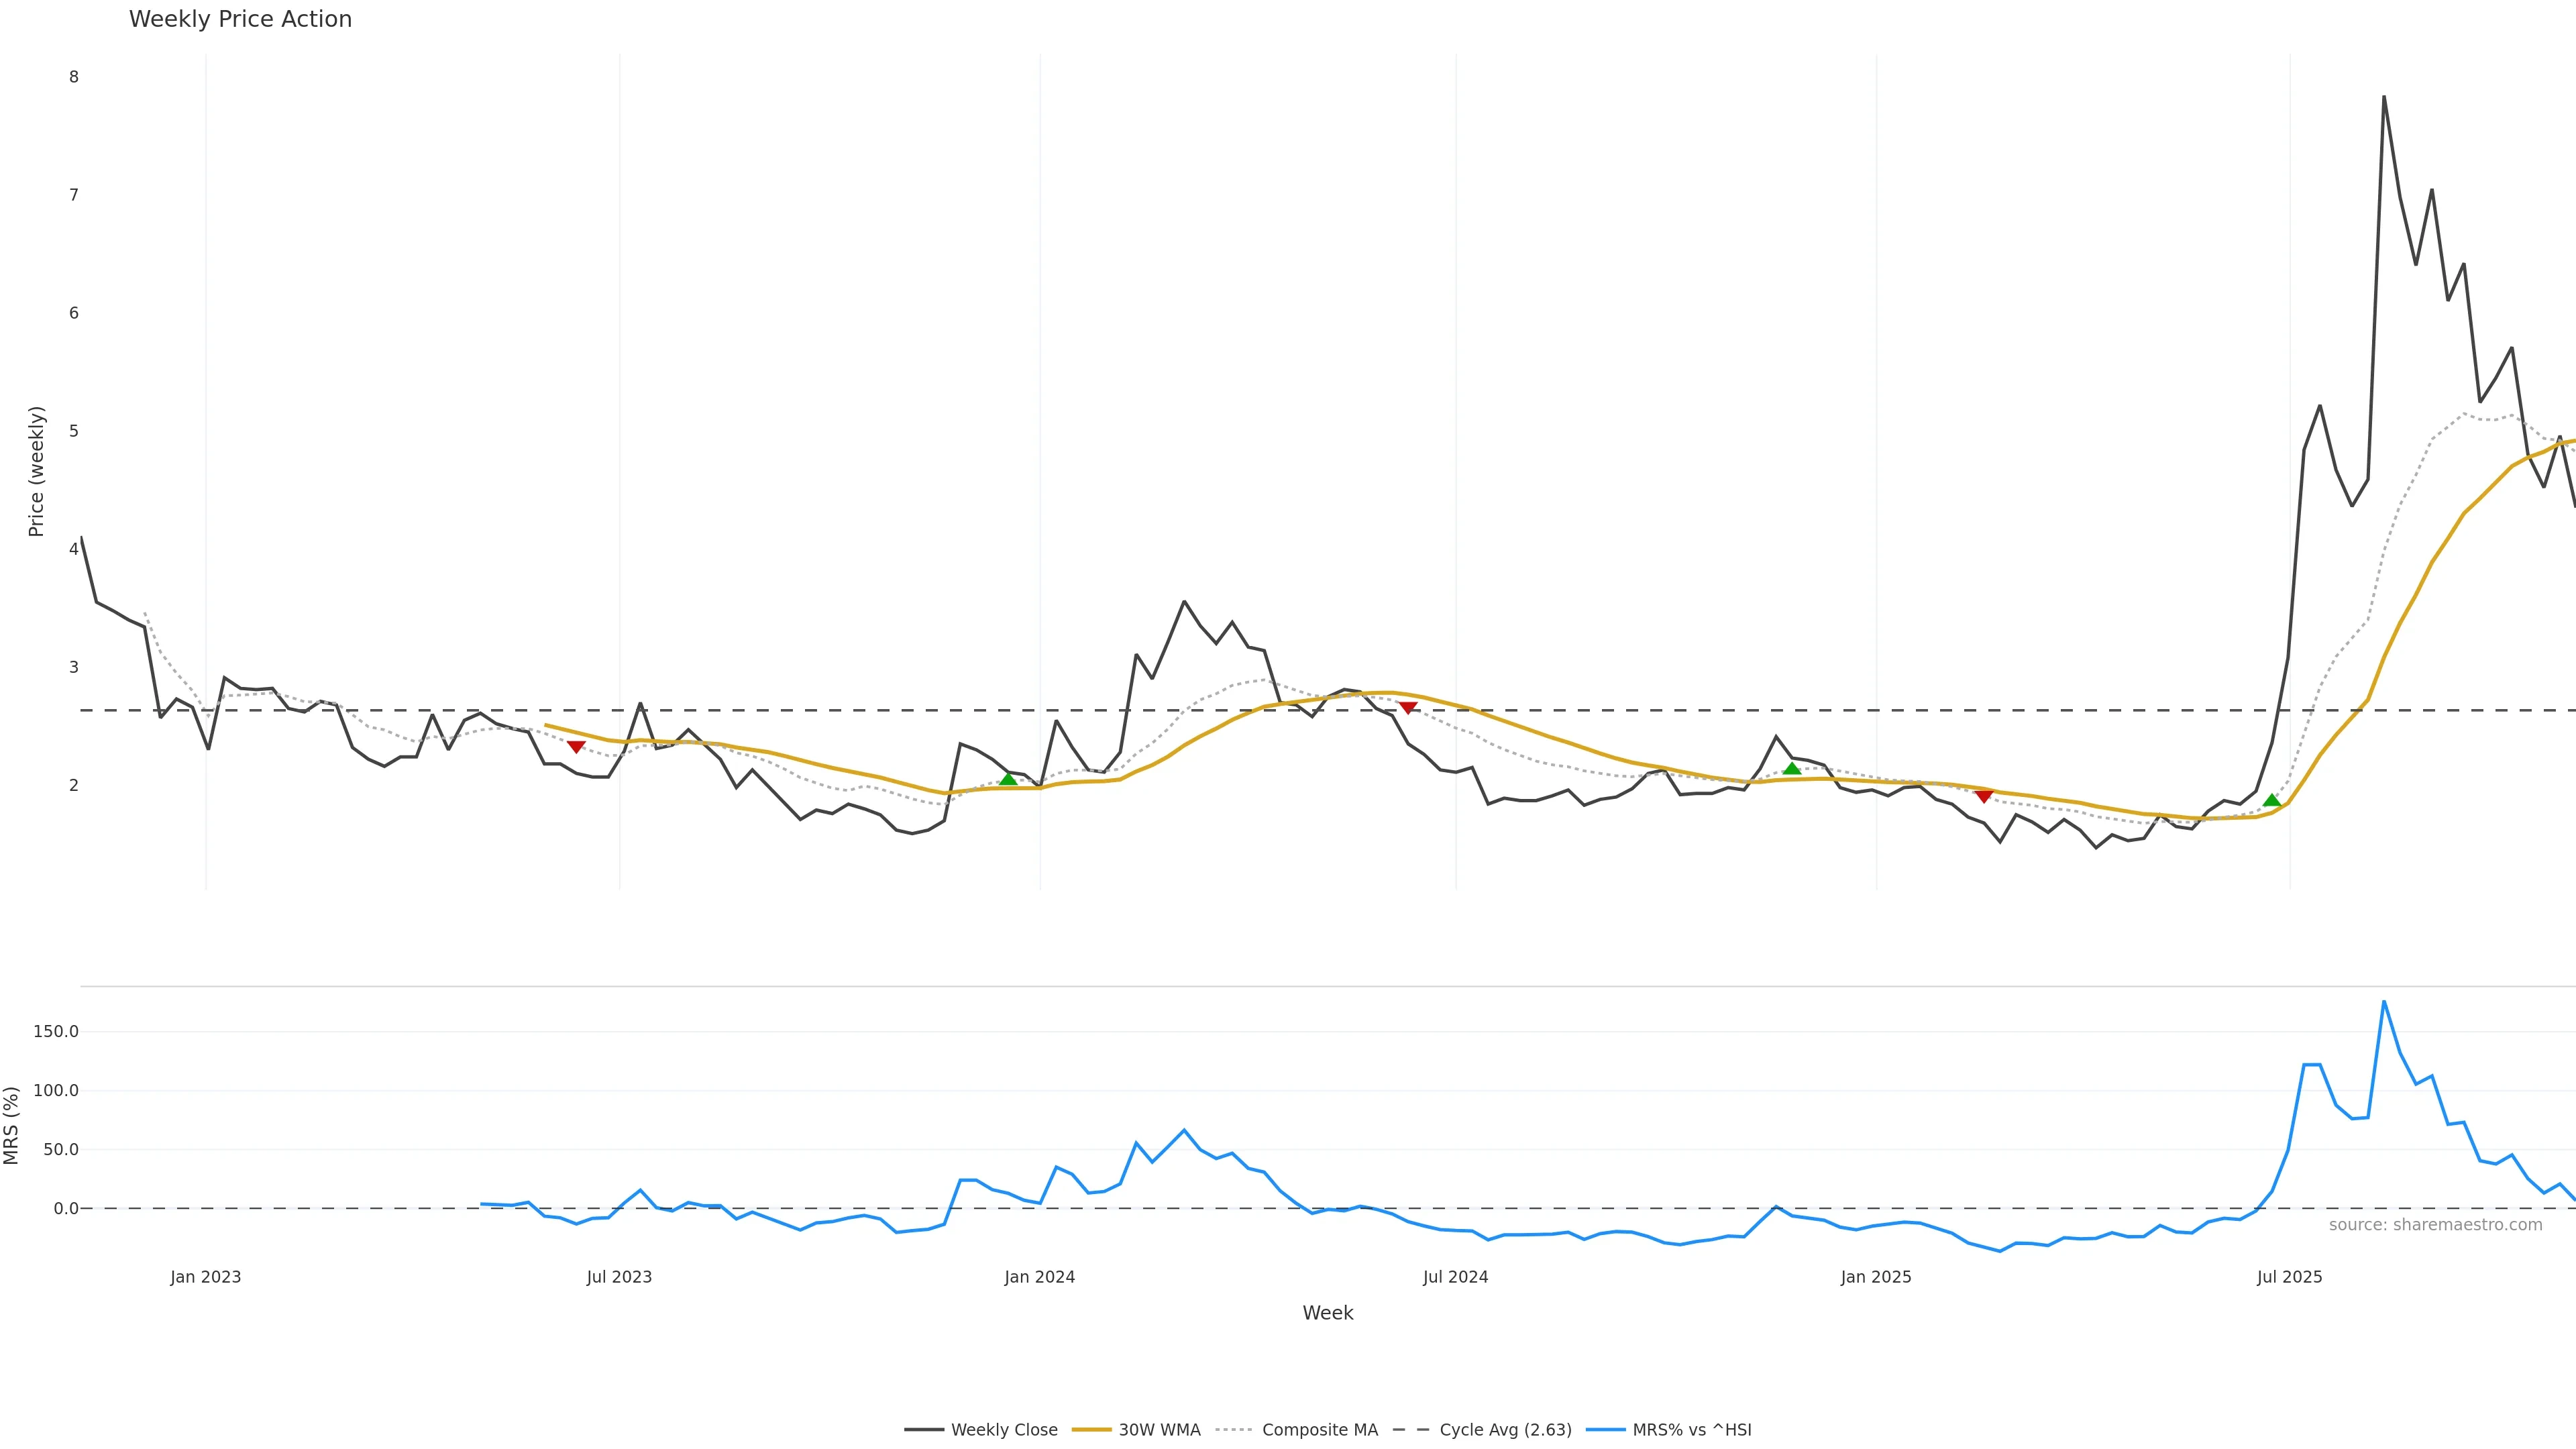The height and width of the screenshot is (1449, 2576).
Task: Open the sharemaestro.com source link
Action: [x=2435, y=1225]
